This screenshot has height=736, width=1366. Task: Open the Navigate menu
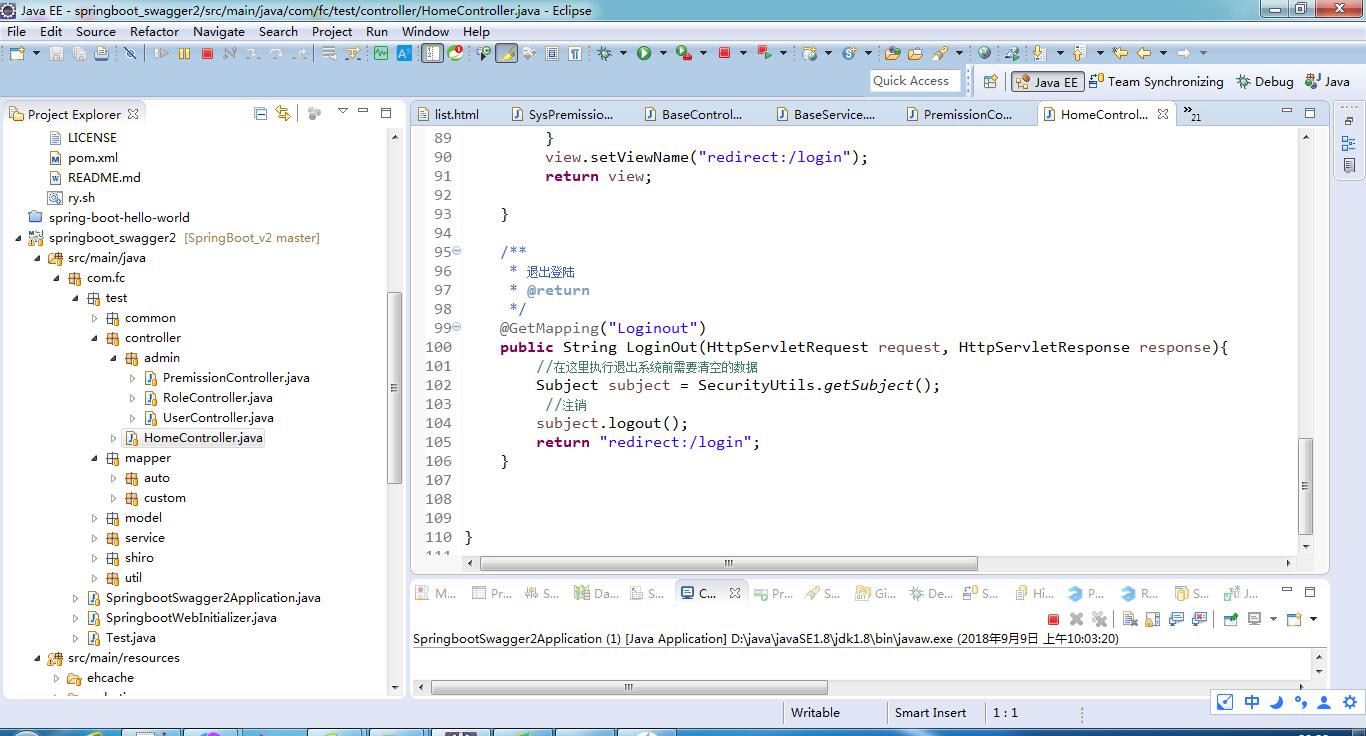[x=219, y=31]
